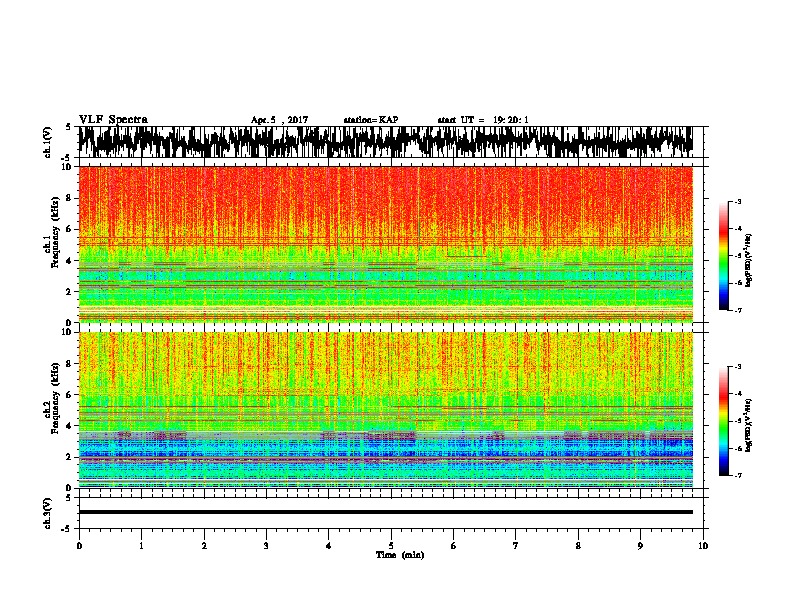This screenshot has height=612, width=792.
Task: Click the ch.1 spectrogram color scale bar
Action: pyautogui.click(x=724, y=256)
